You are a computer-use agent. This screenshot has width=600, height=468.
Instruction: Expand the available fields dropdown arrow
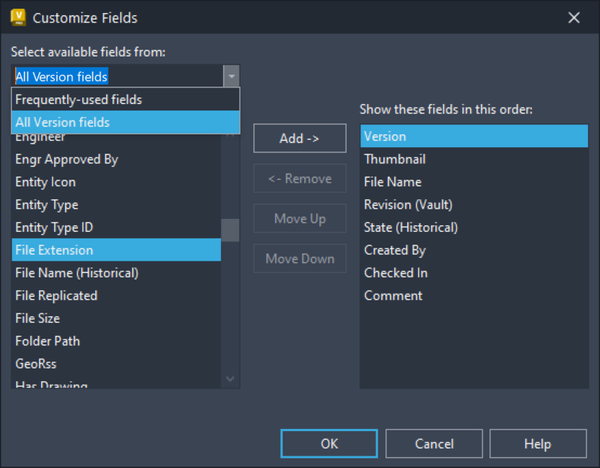[231, 76]
